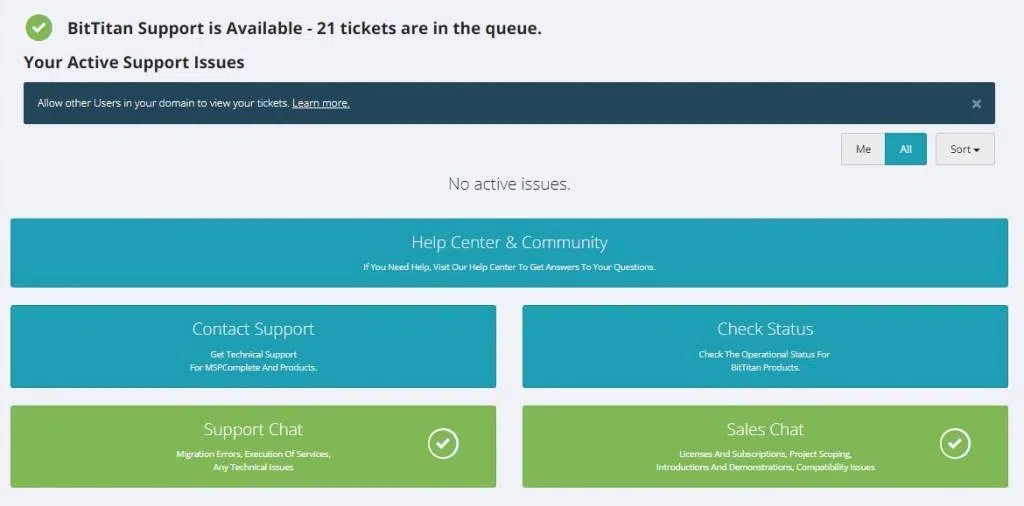
Task: Click the Support Chat circled checkmark icon
Action: (x=443, y=443)
